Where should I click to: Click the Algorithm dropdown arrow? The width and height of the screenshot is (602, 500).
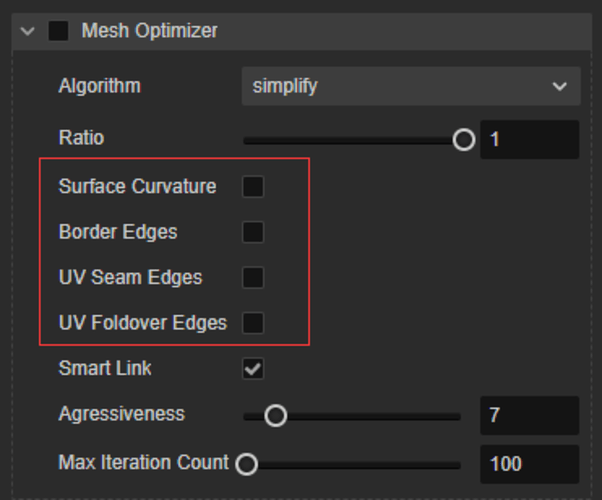[560, 87]
